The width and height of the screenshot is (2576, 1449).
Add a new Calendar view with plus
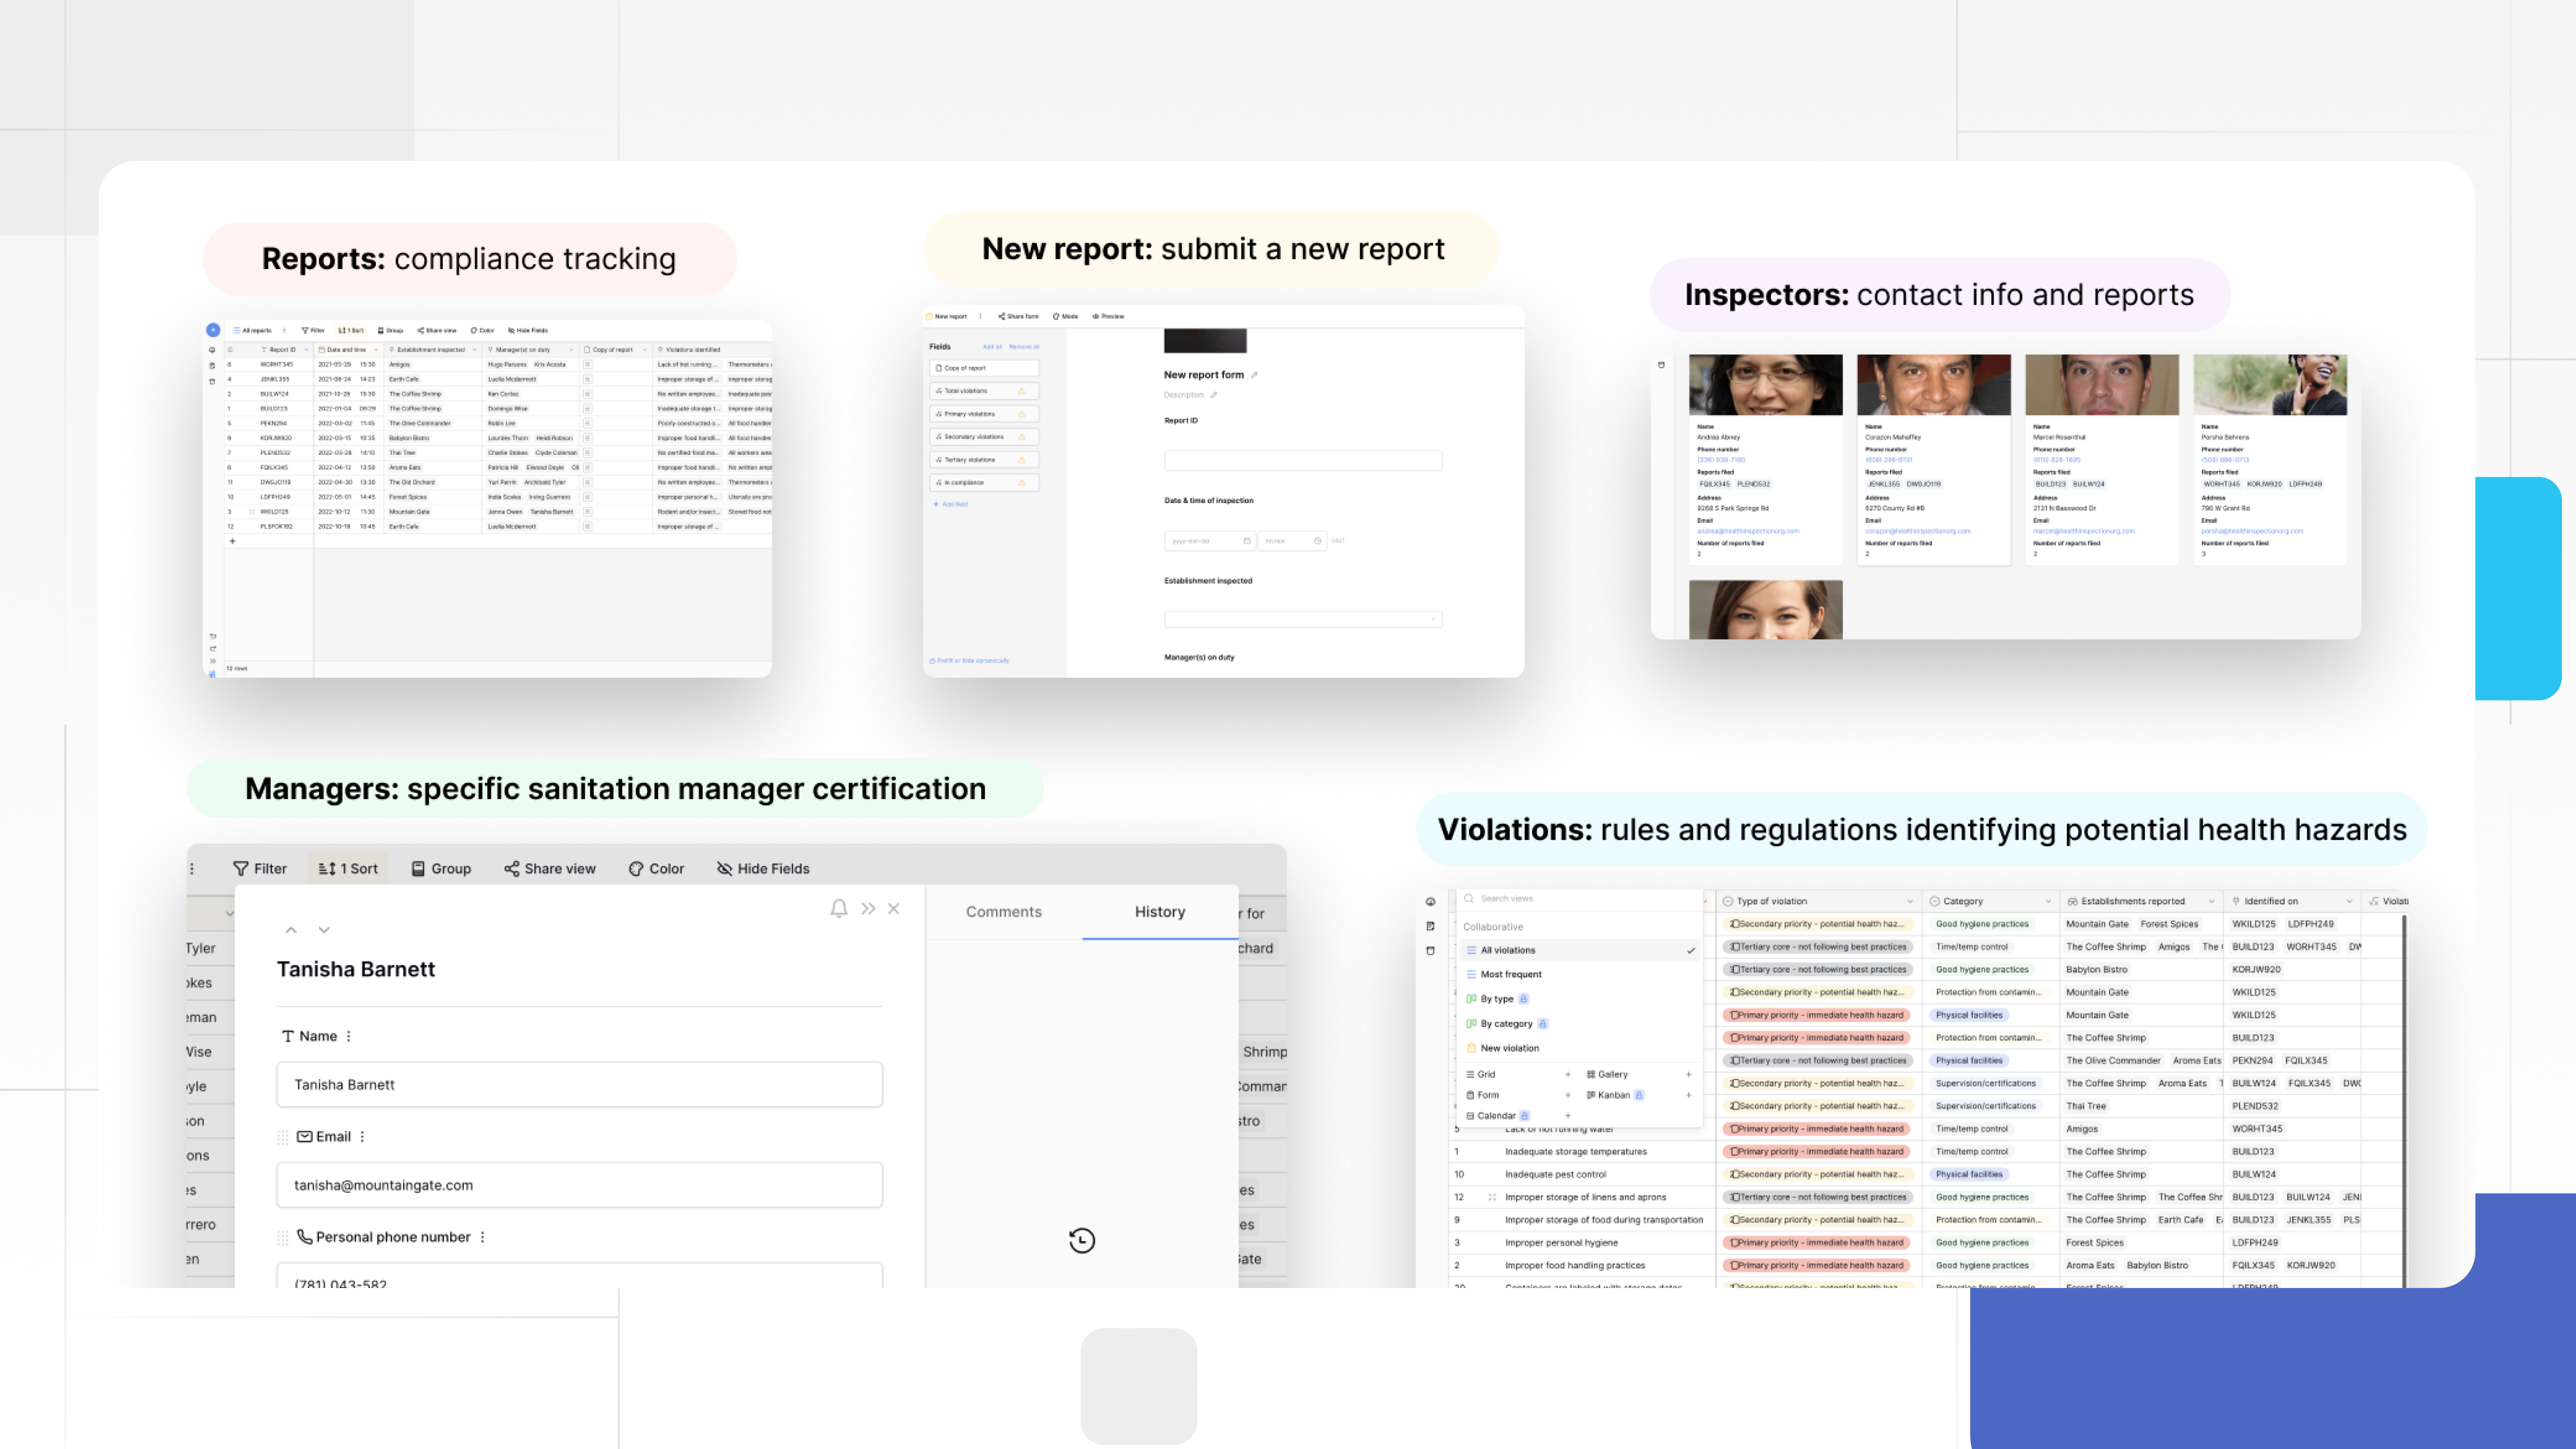tap(1568, 1116)
